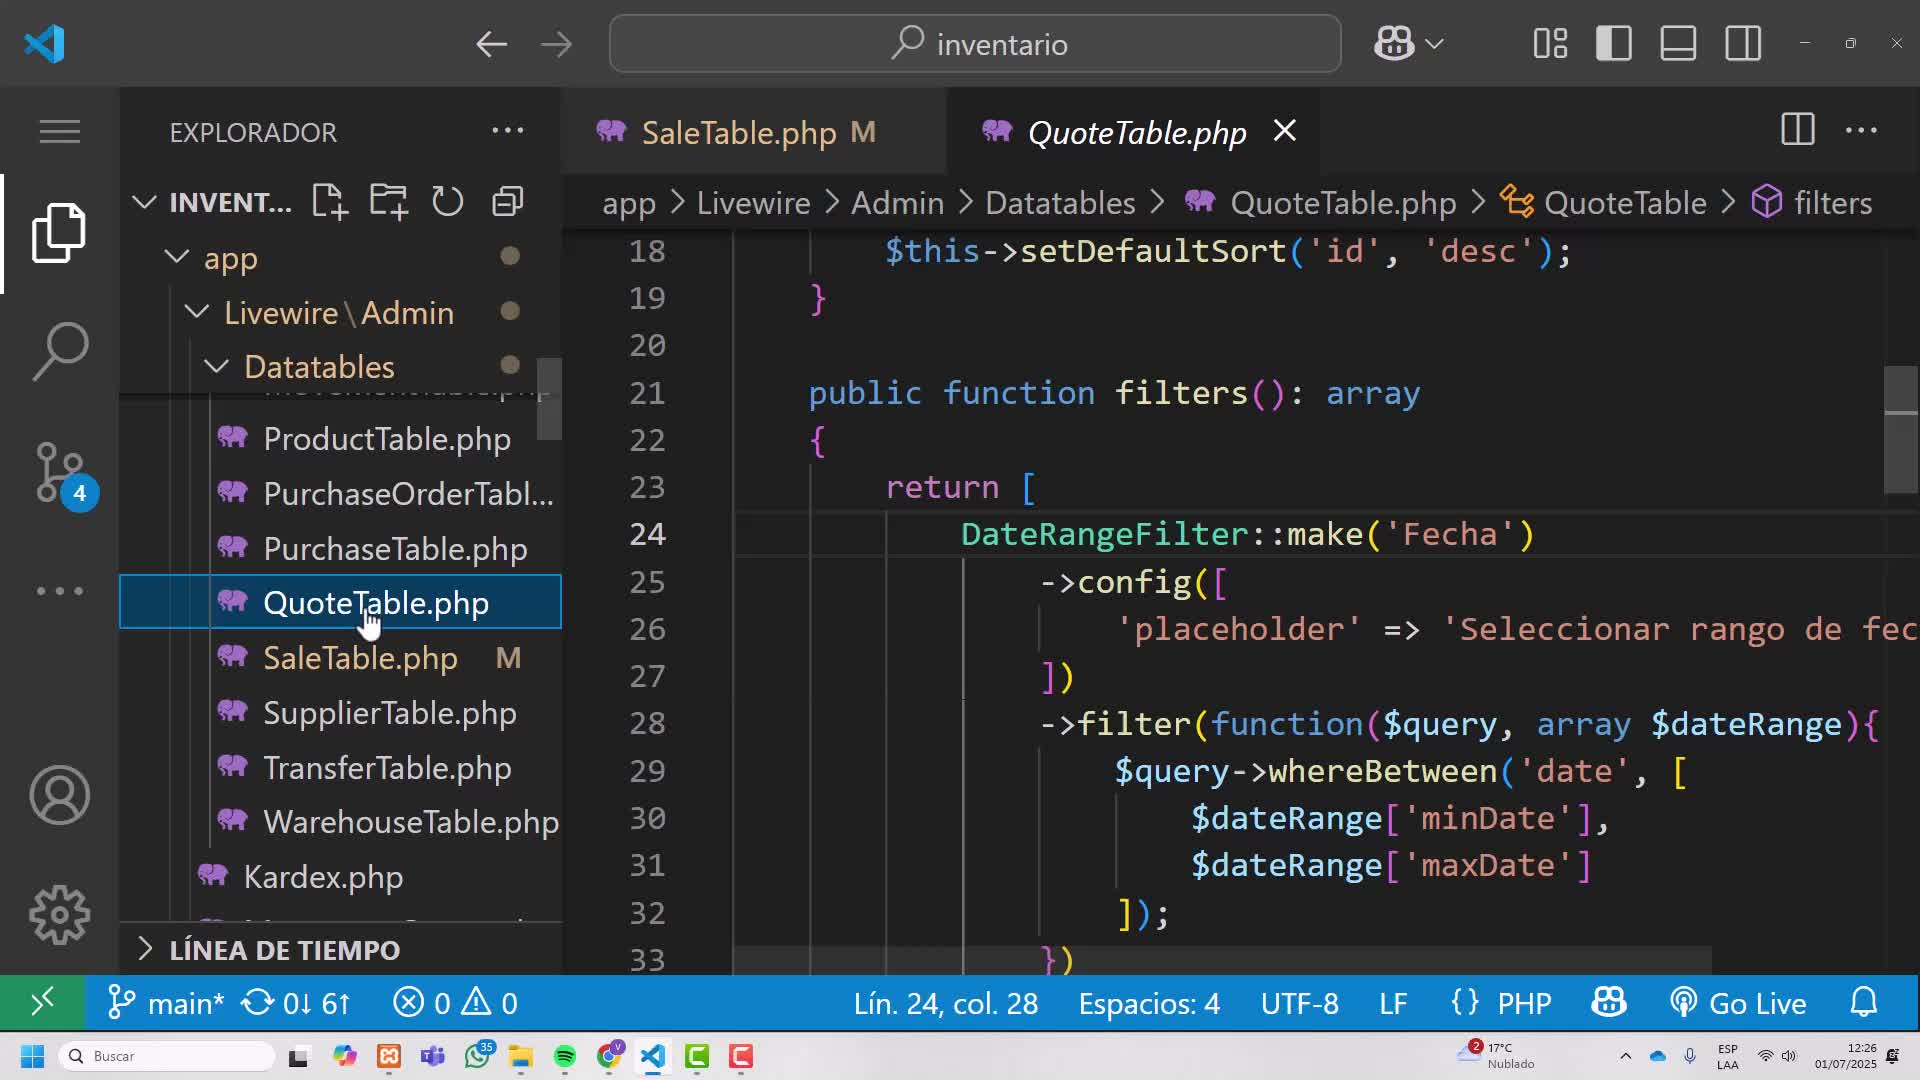Click the Datatables breadcrumb segment
1920x1080 pixels.
[1060, 203]
